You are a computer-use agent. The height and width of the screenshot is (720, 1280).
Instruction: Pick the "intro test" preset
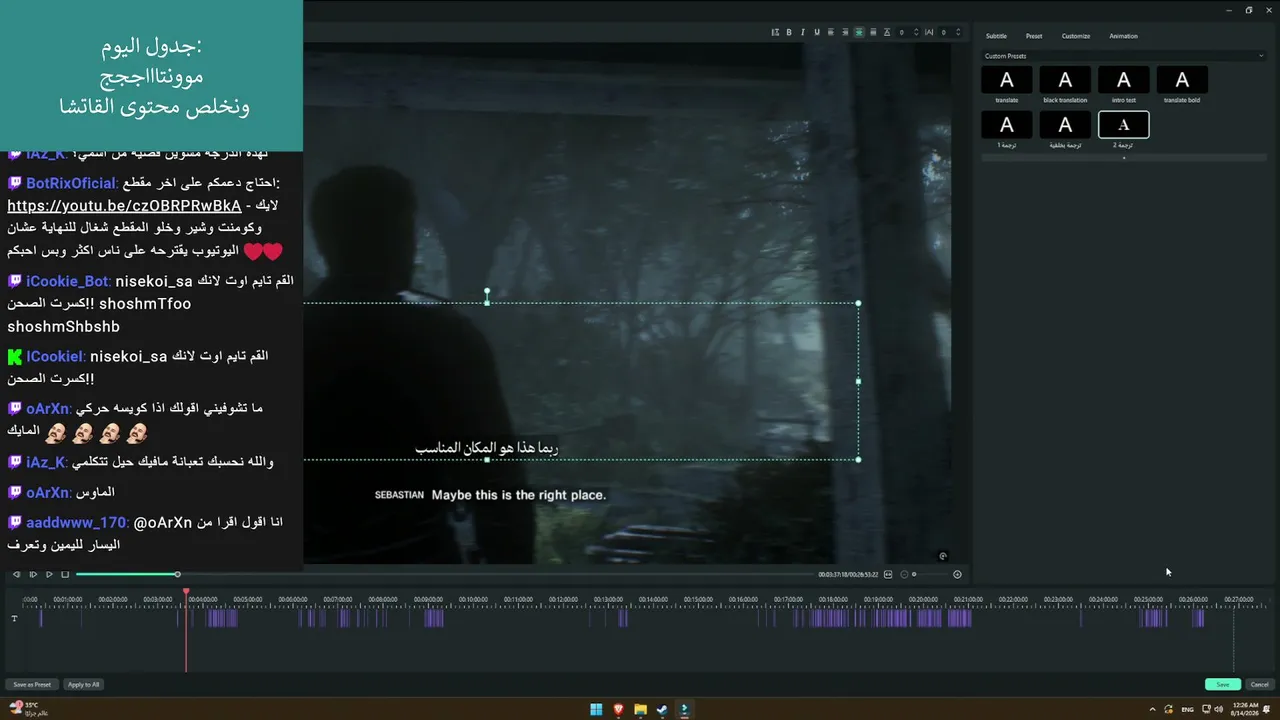pos(1124,80)
